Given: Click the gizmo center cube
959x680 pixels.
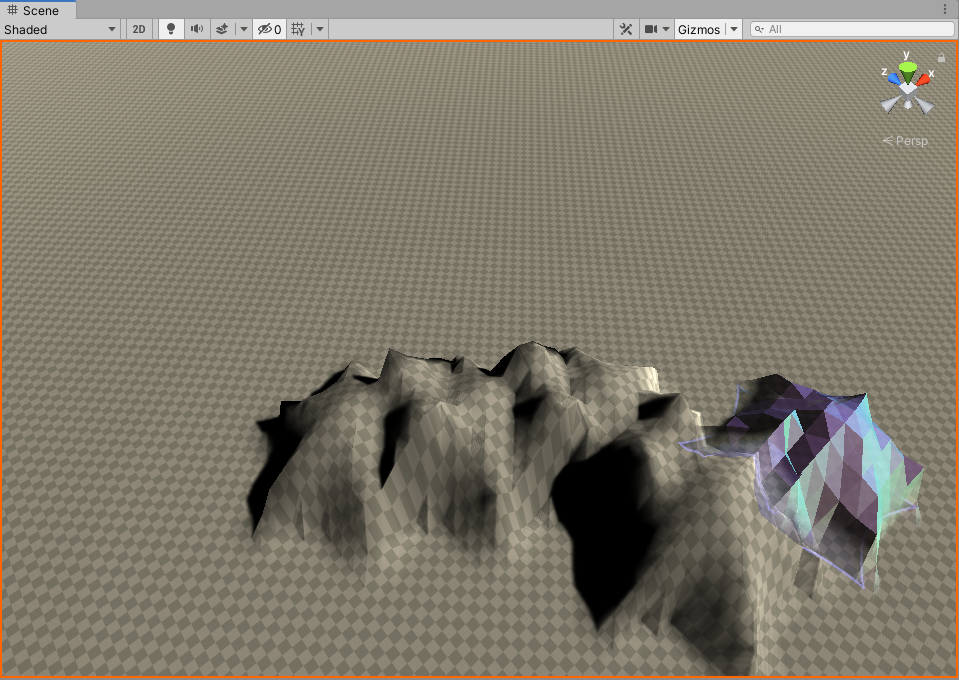Looking at the screenshot, I should pyautogui.click(x=908, y=91).
